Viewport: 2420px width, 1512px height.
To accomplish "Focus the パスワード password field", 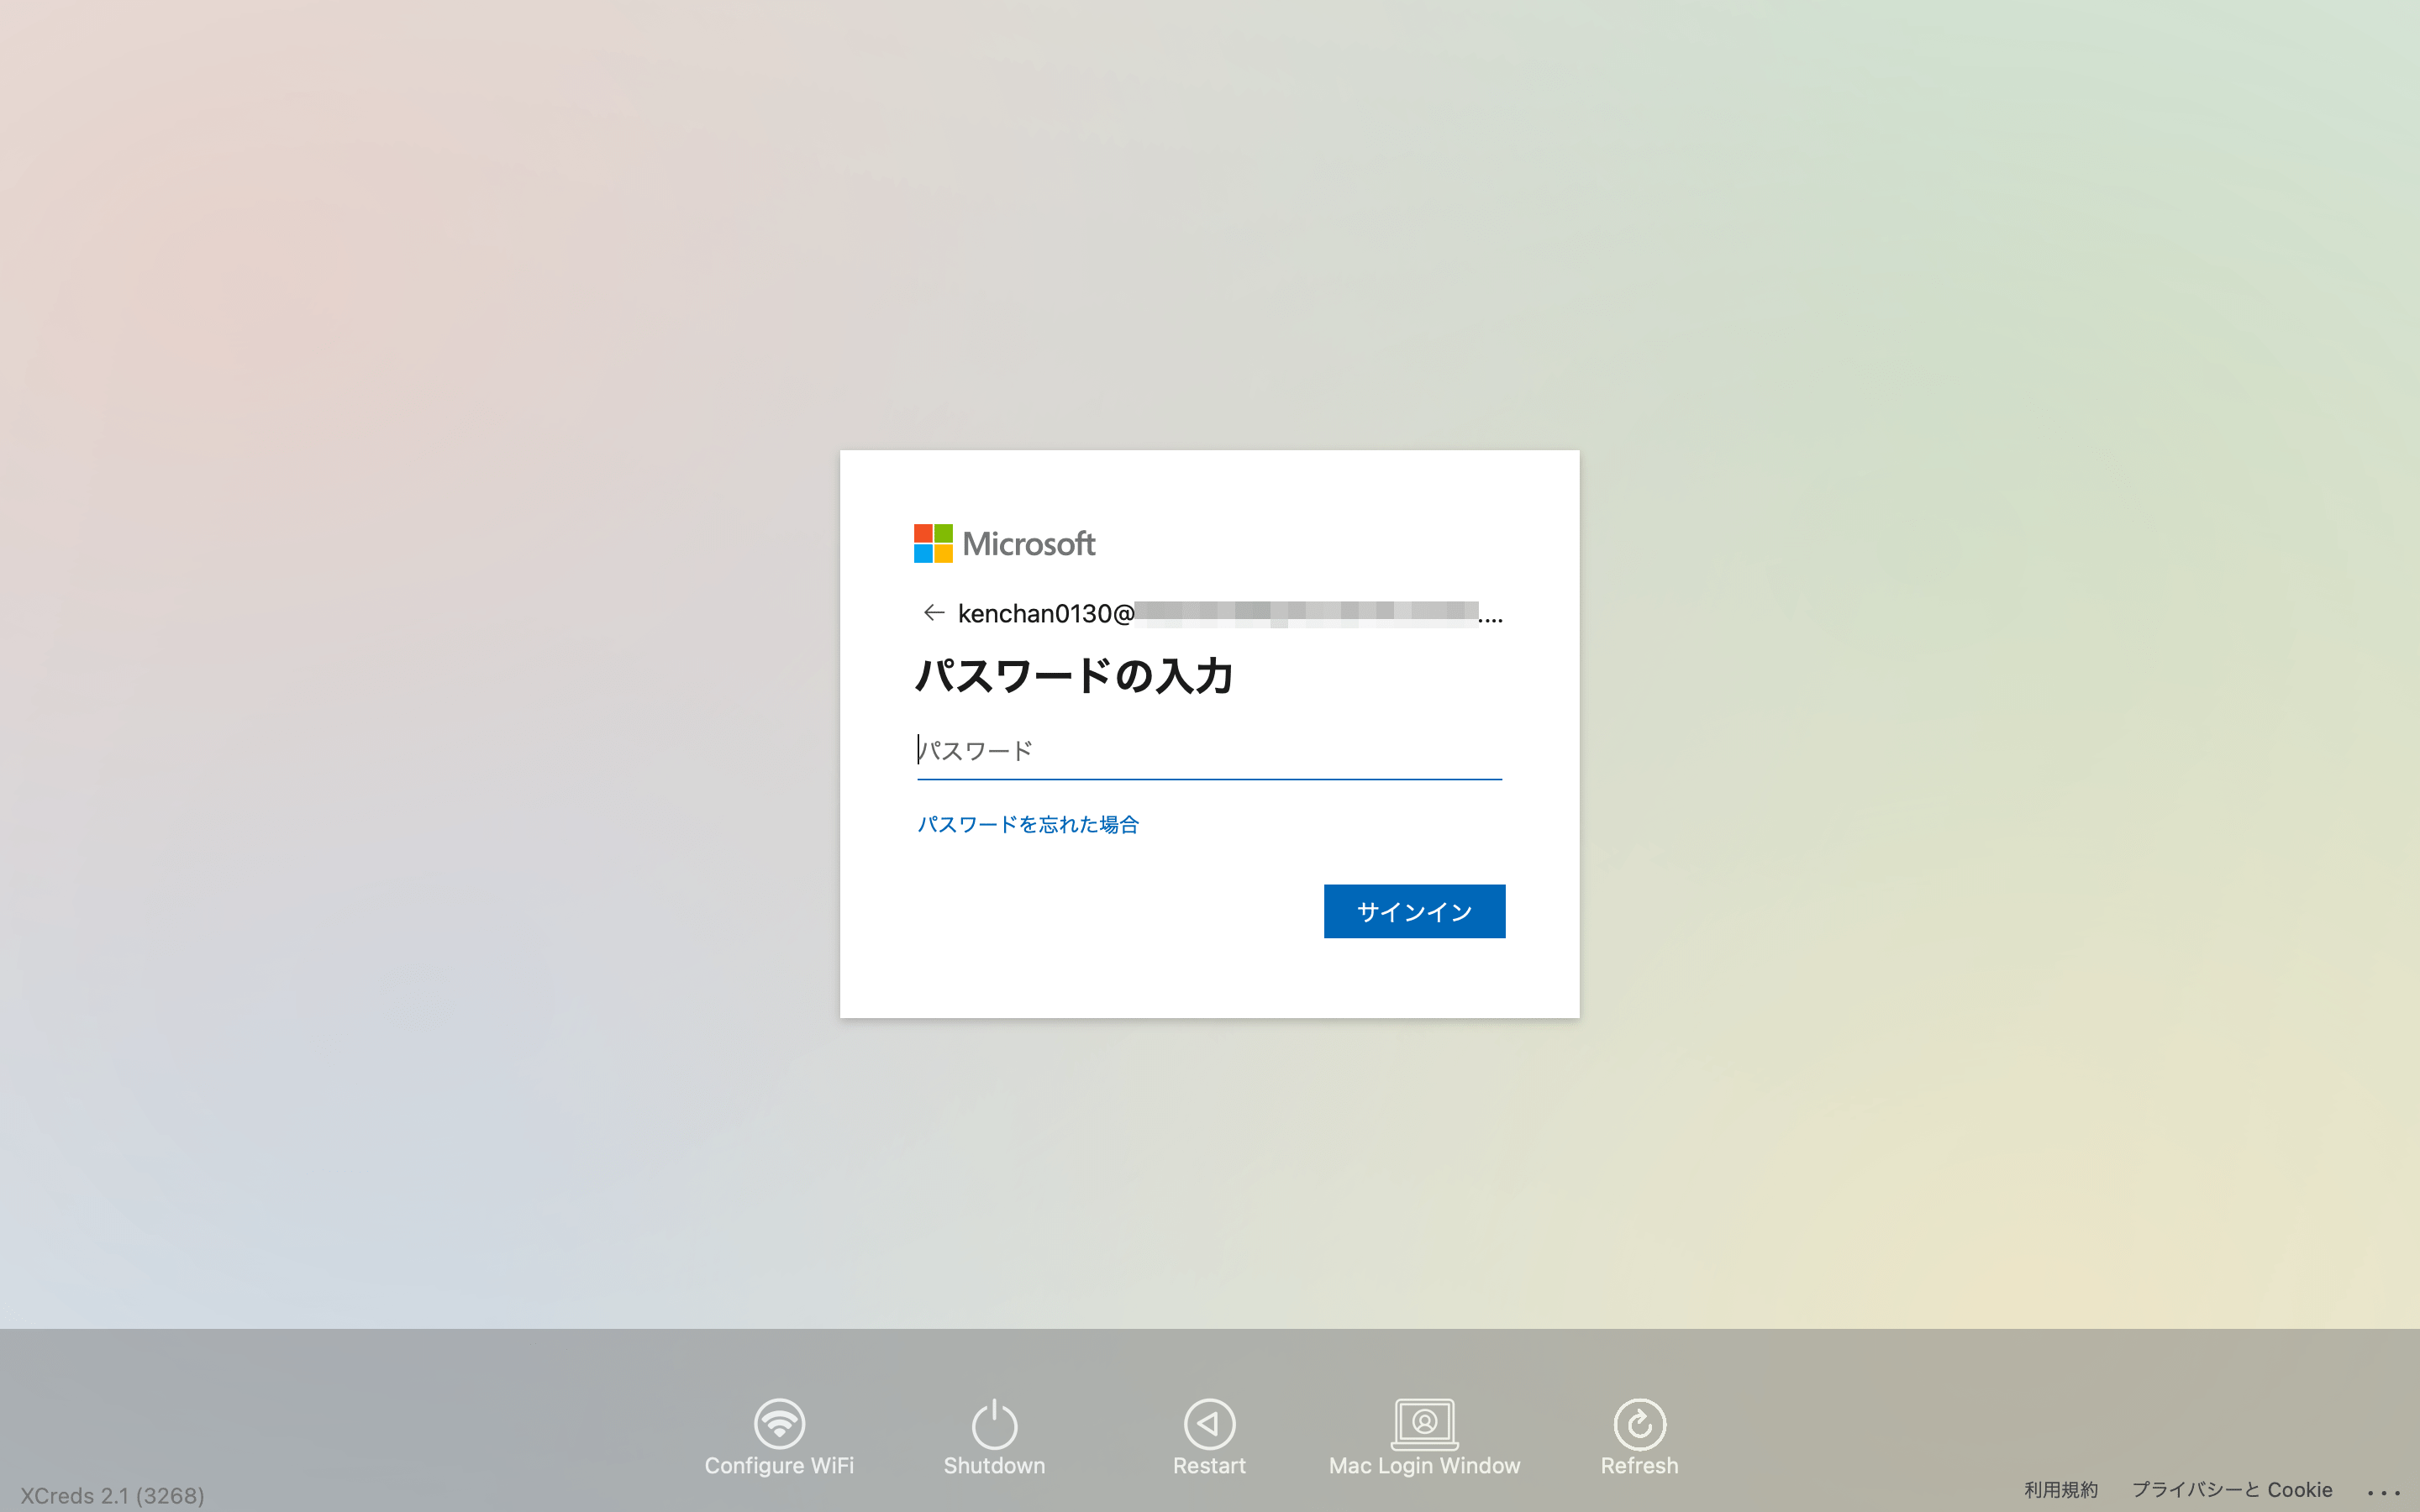I will (1209, 750).
